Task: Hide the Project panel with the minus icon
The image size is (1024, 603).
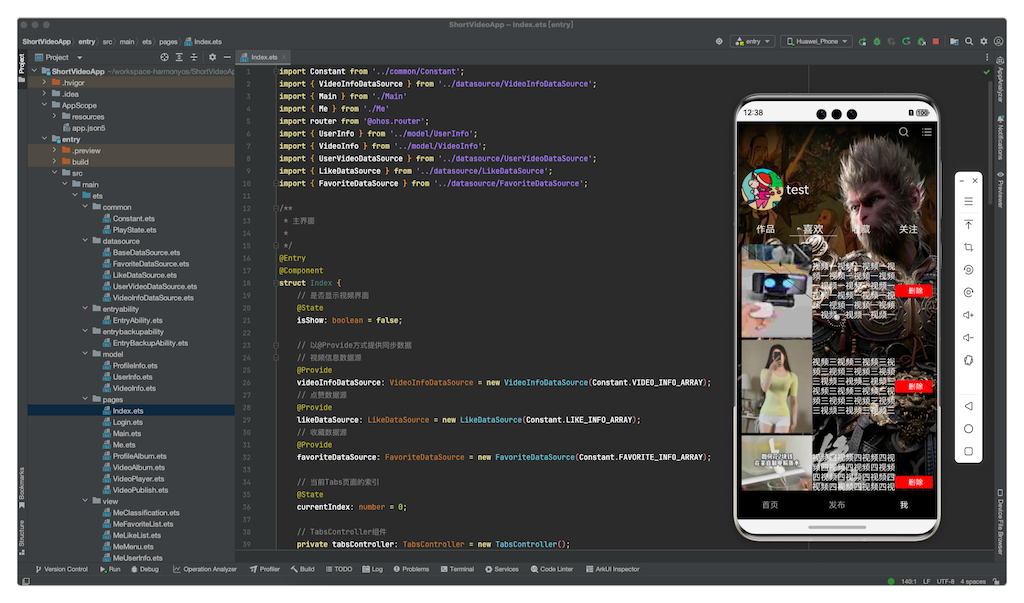Action: click(227, 57)
